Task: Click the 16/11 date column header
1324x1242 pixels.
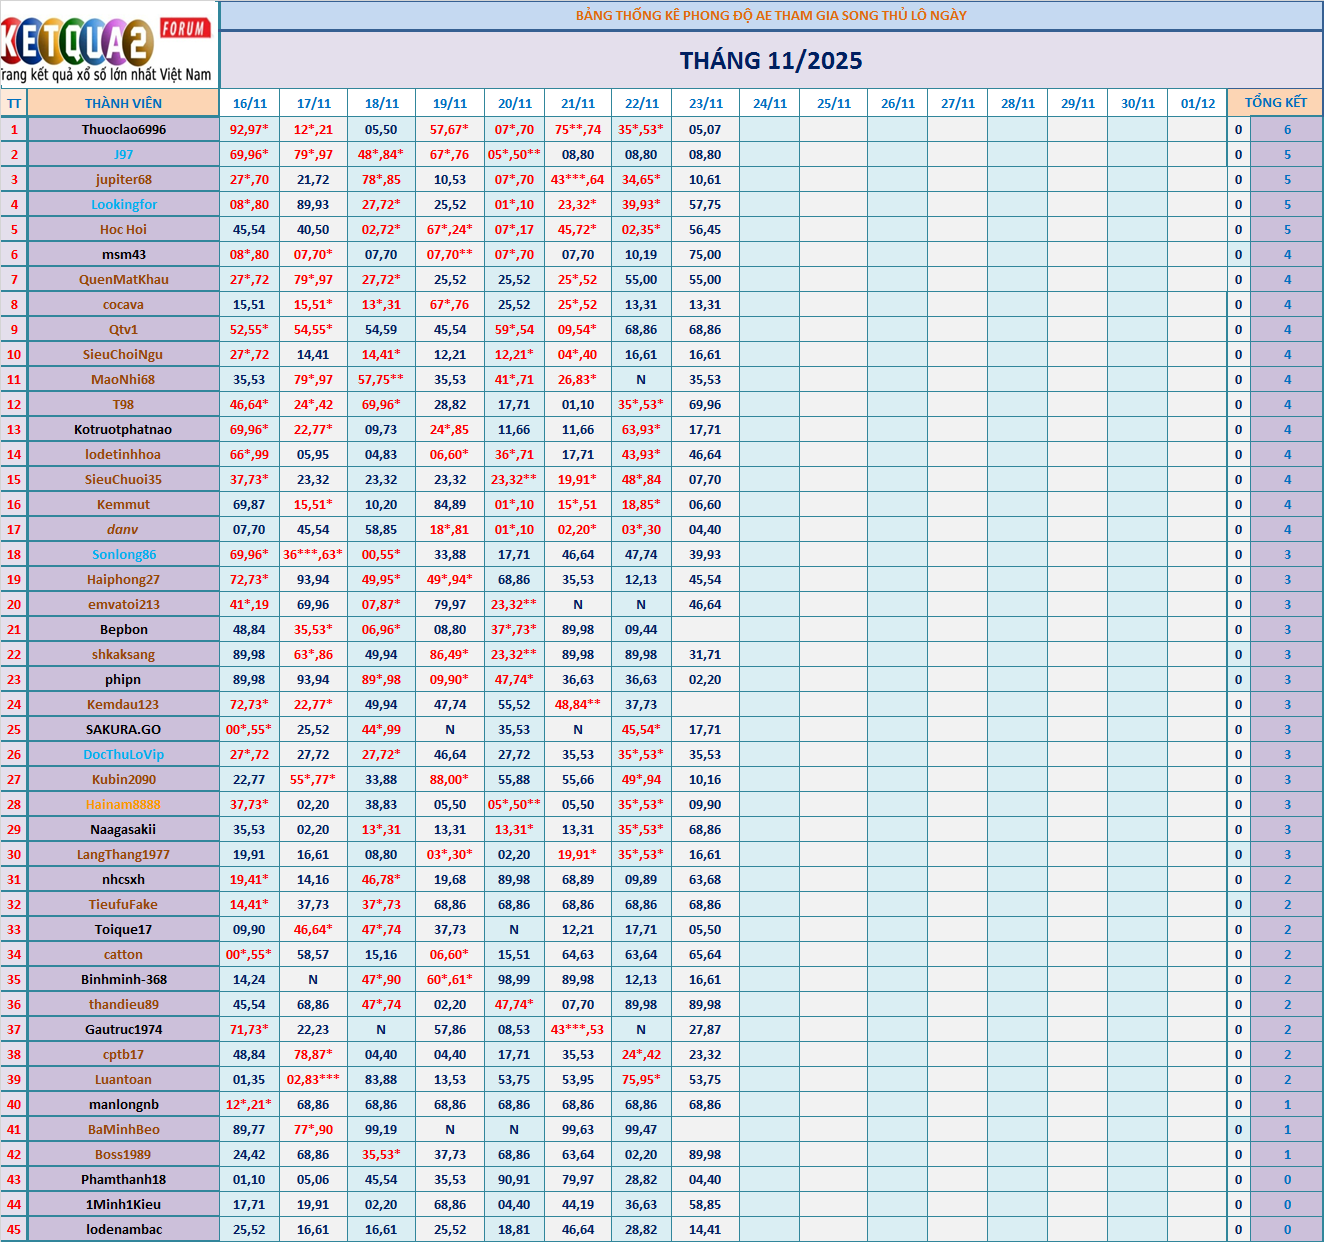Action: (x=250, y=103)
